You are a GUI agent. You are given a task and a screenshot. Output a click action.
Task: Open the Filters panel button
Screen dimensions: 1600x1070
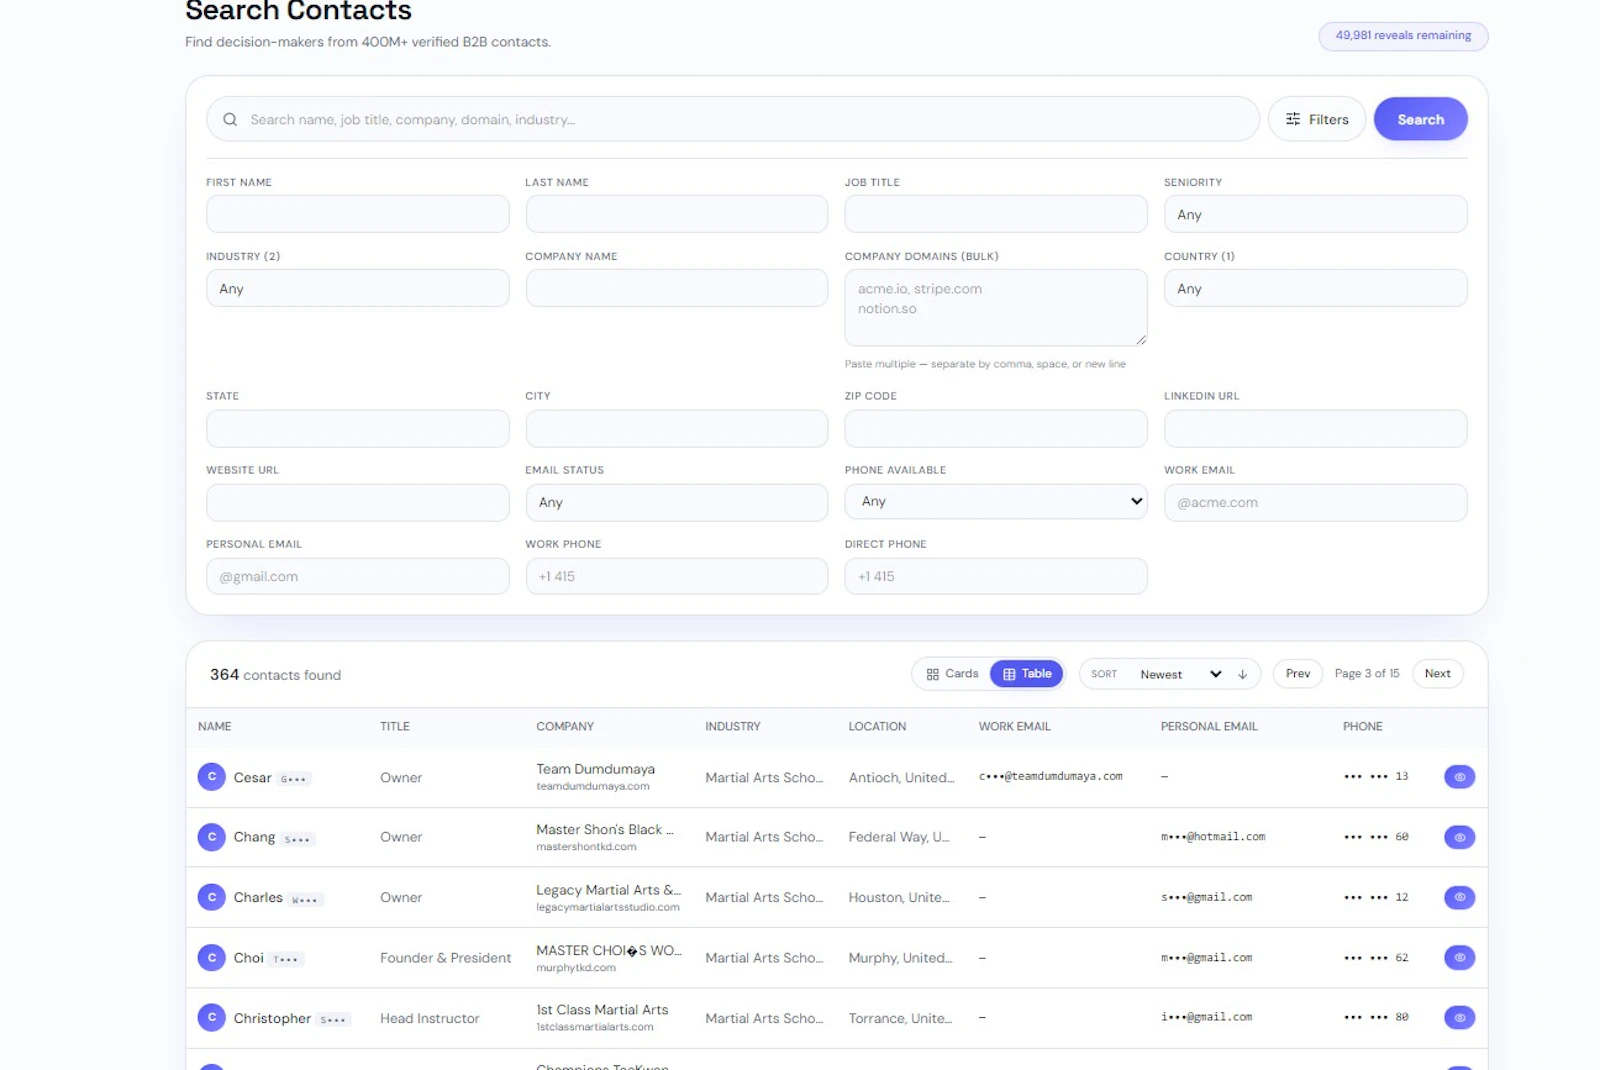[1316, 119]
